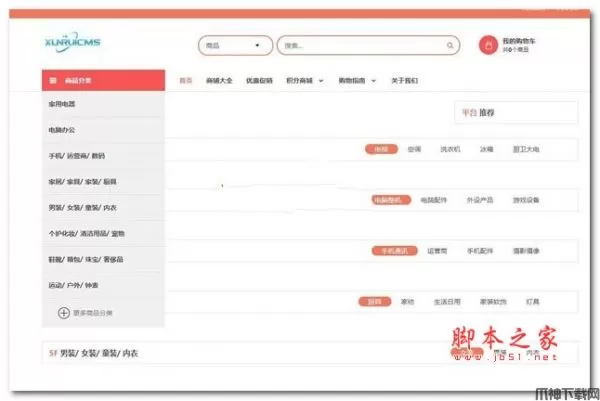Image resolution: width=600 pixels, height=401 pixels.
Task: Switch to the 家纺 tab
Action: 408,302
